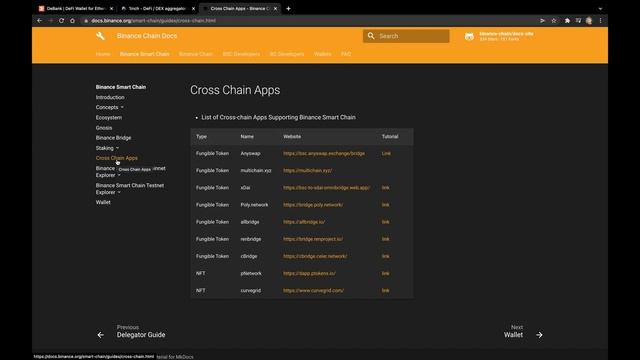Image resolution: width=640 pixels, height=360 pixels.
Task: Expand the Concepts sidebar section
Action: point(109,107)
